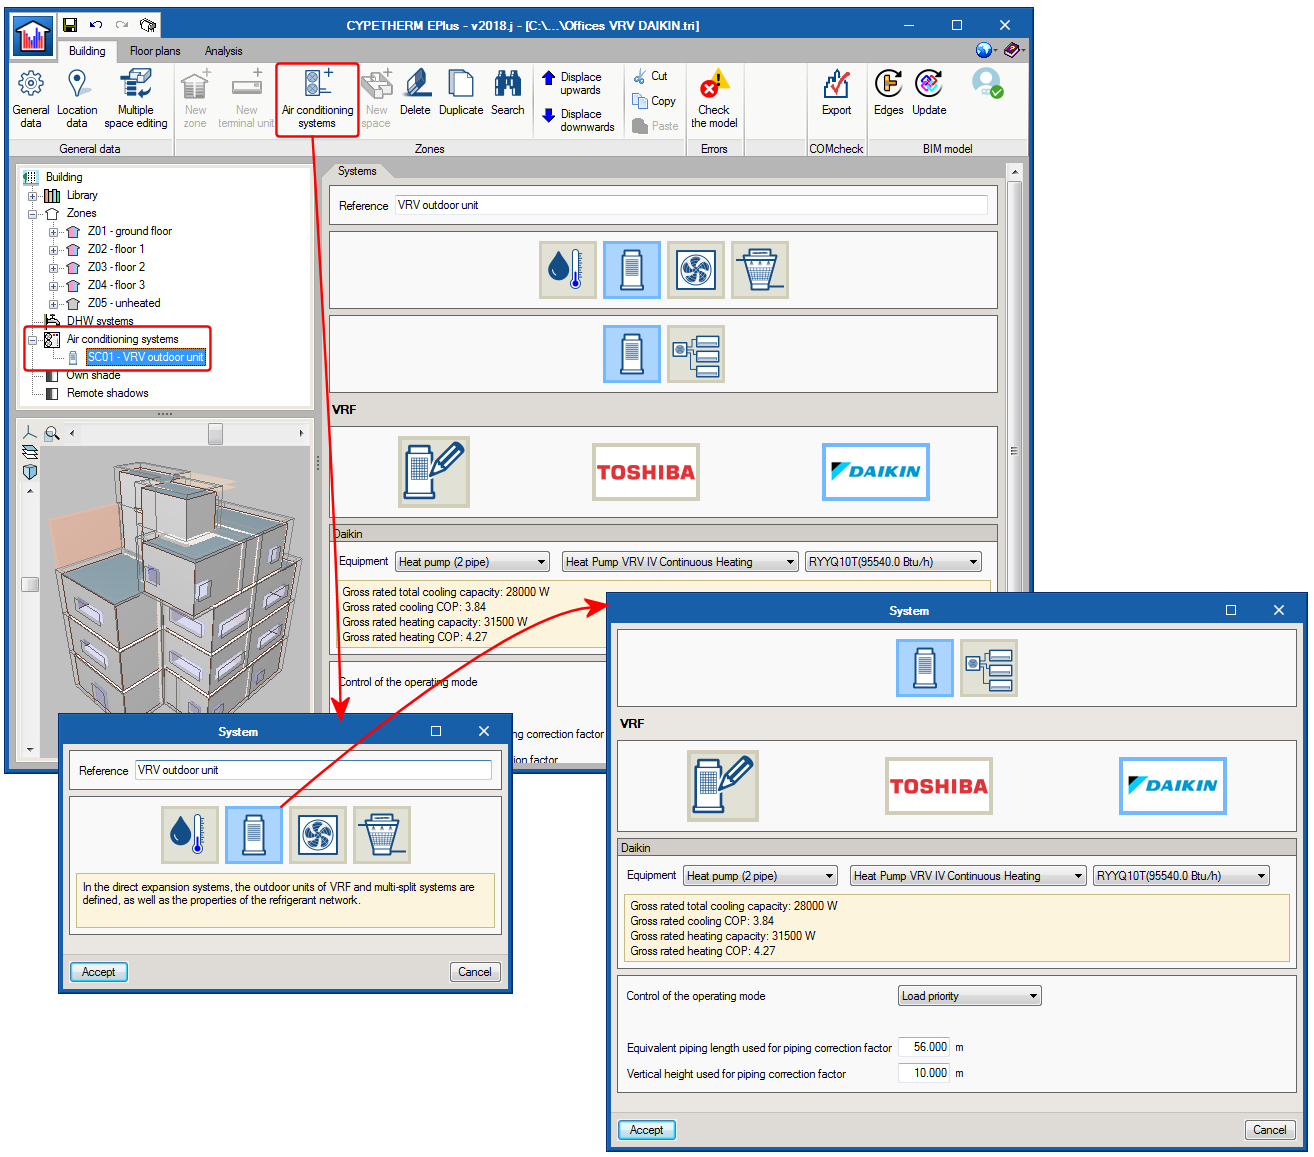Image resolution: width=1314 pixels, height=1157 pixels.
Task: Click the Air conditioning systems toolbar icon
Action: click(317, 98)
